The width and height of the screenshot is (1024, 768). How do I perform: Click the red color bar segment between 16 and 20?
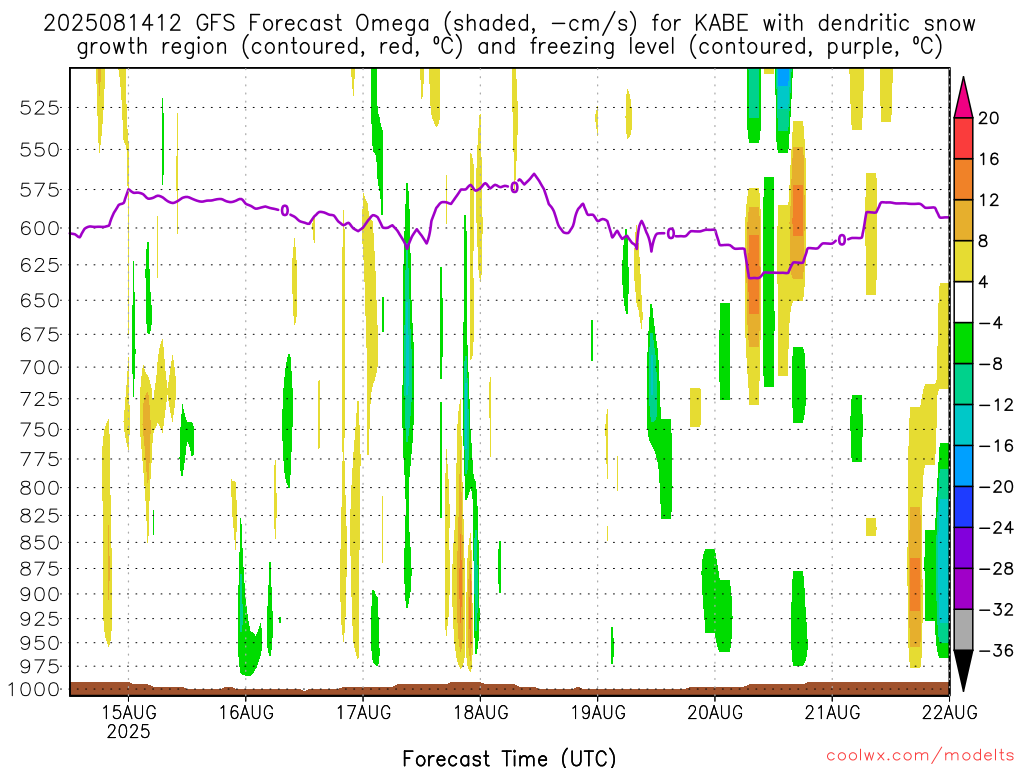(x=963, y=138)
